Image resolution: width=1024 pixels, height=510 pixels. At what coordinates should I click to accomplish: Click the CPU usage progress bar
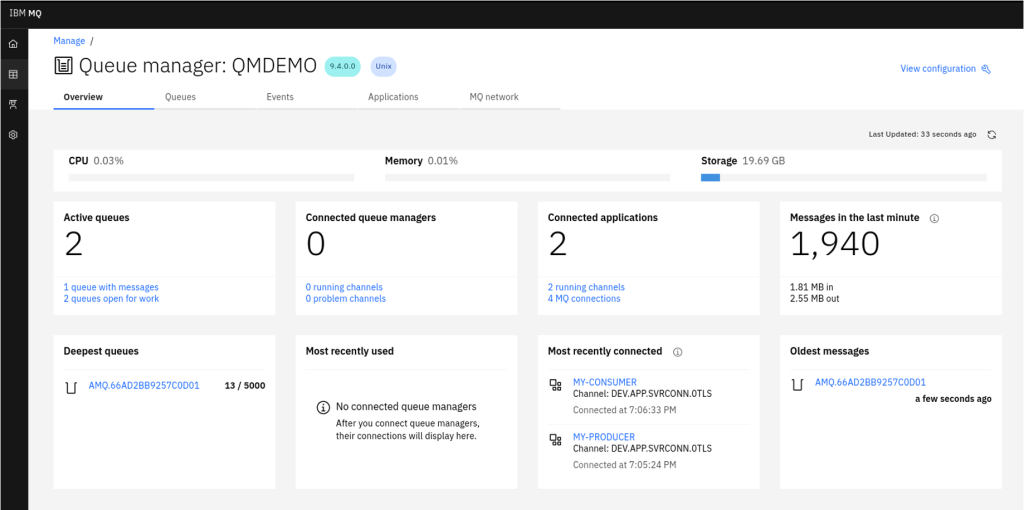coord(211,178)
